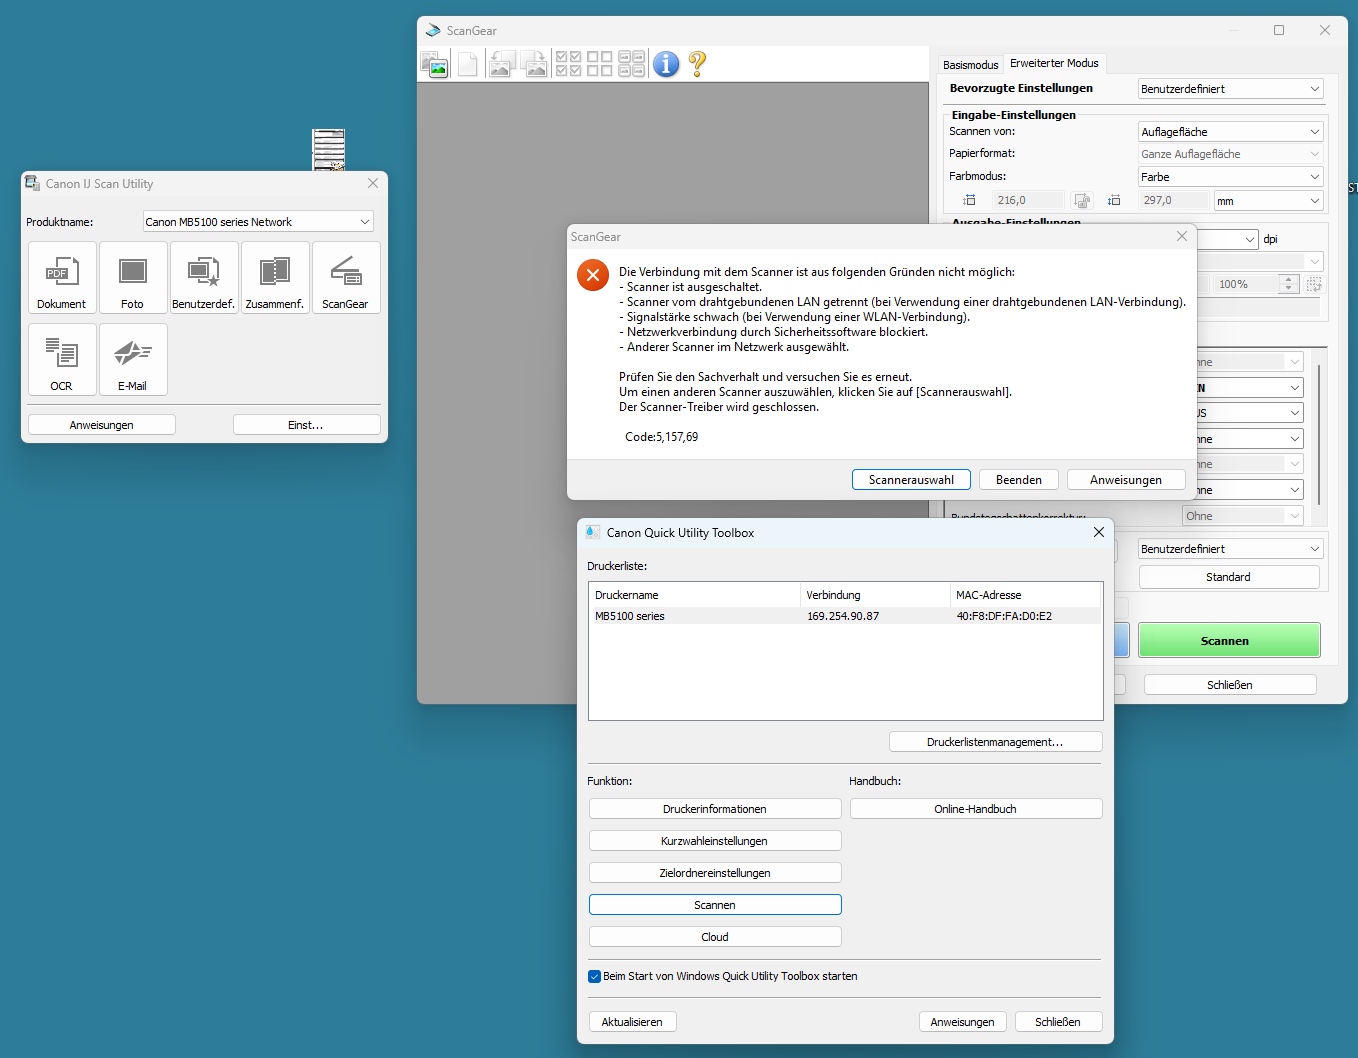Rotate image left in ScanGear toolbar
The image size is (1358, 1058).
tap(502, 65)
